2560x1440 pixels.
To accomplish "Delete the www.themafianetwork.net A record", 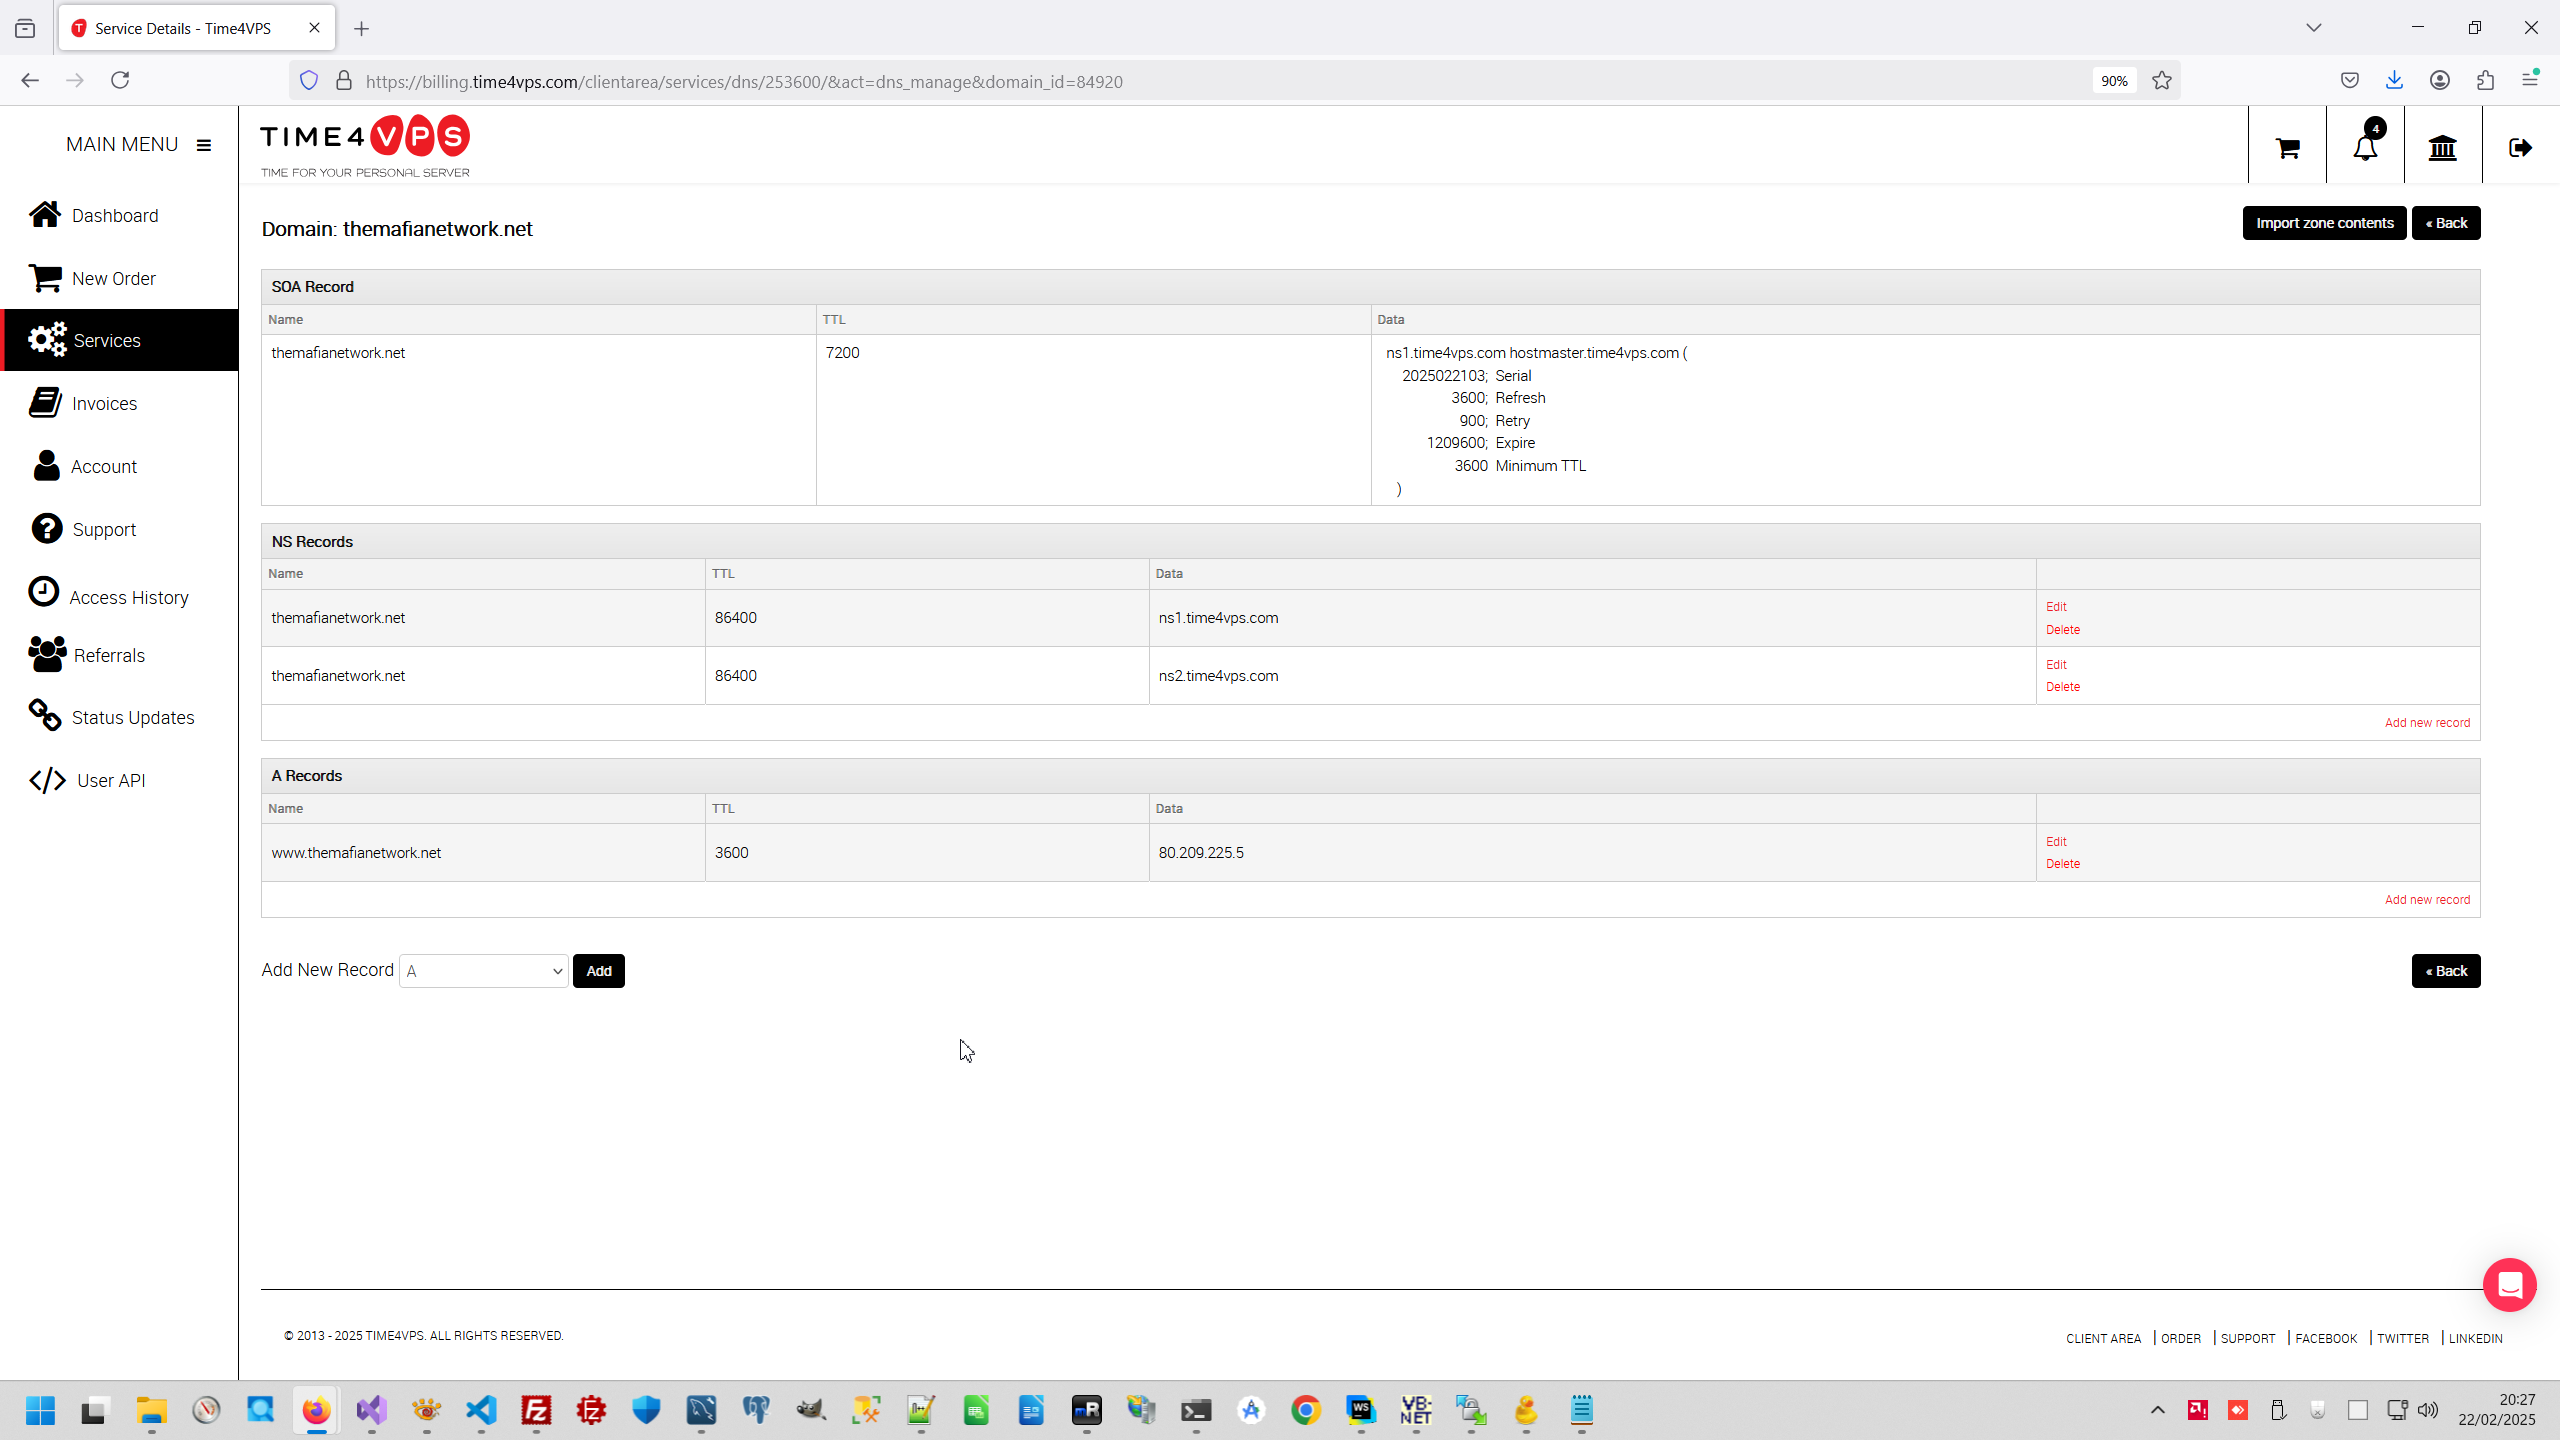I will 2062,864.
